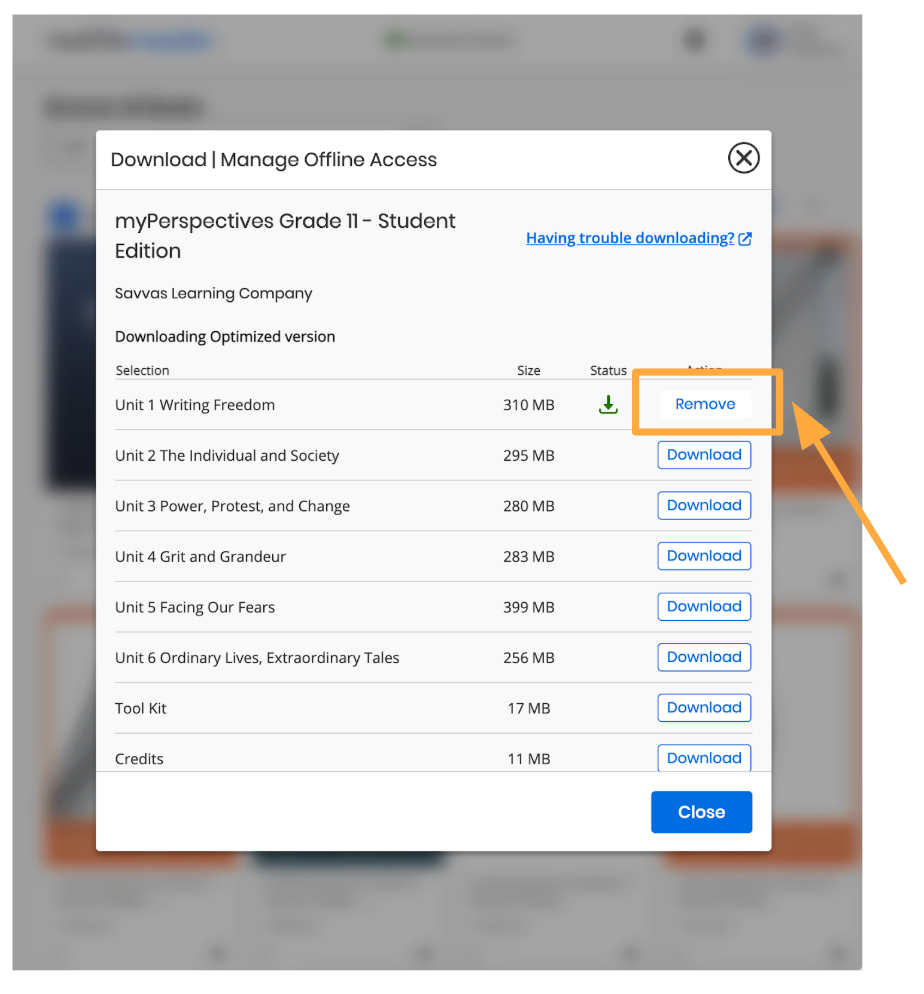
Task: Close the dialog using the X icon
Action: 743,158
